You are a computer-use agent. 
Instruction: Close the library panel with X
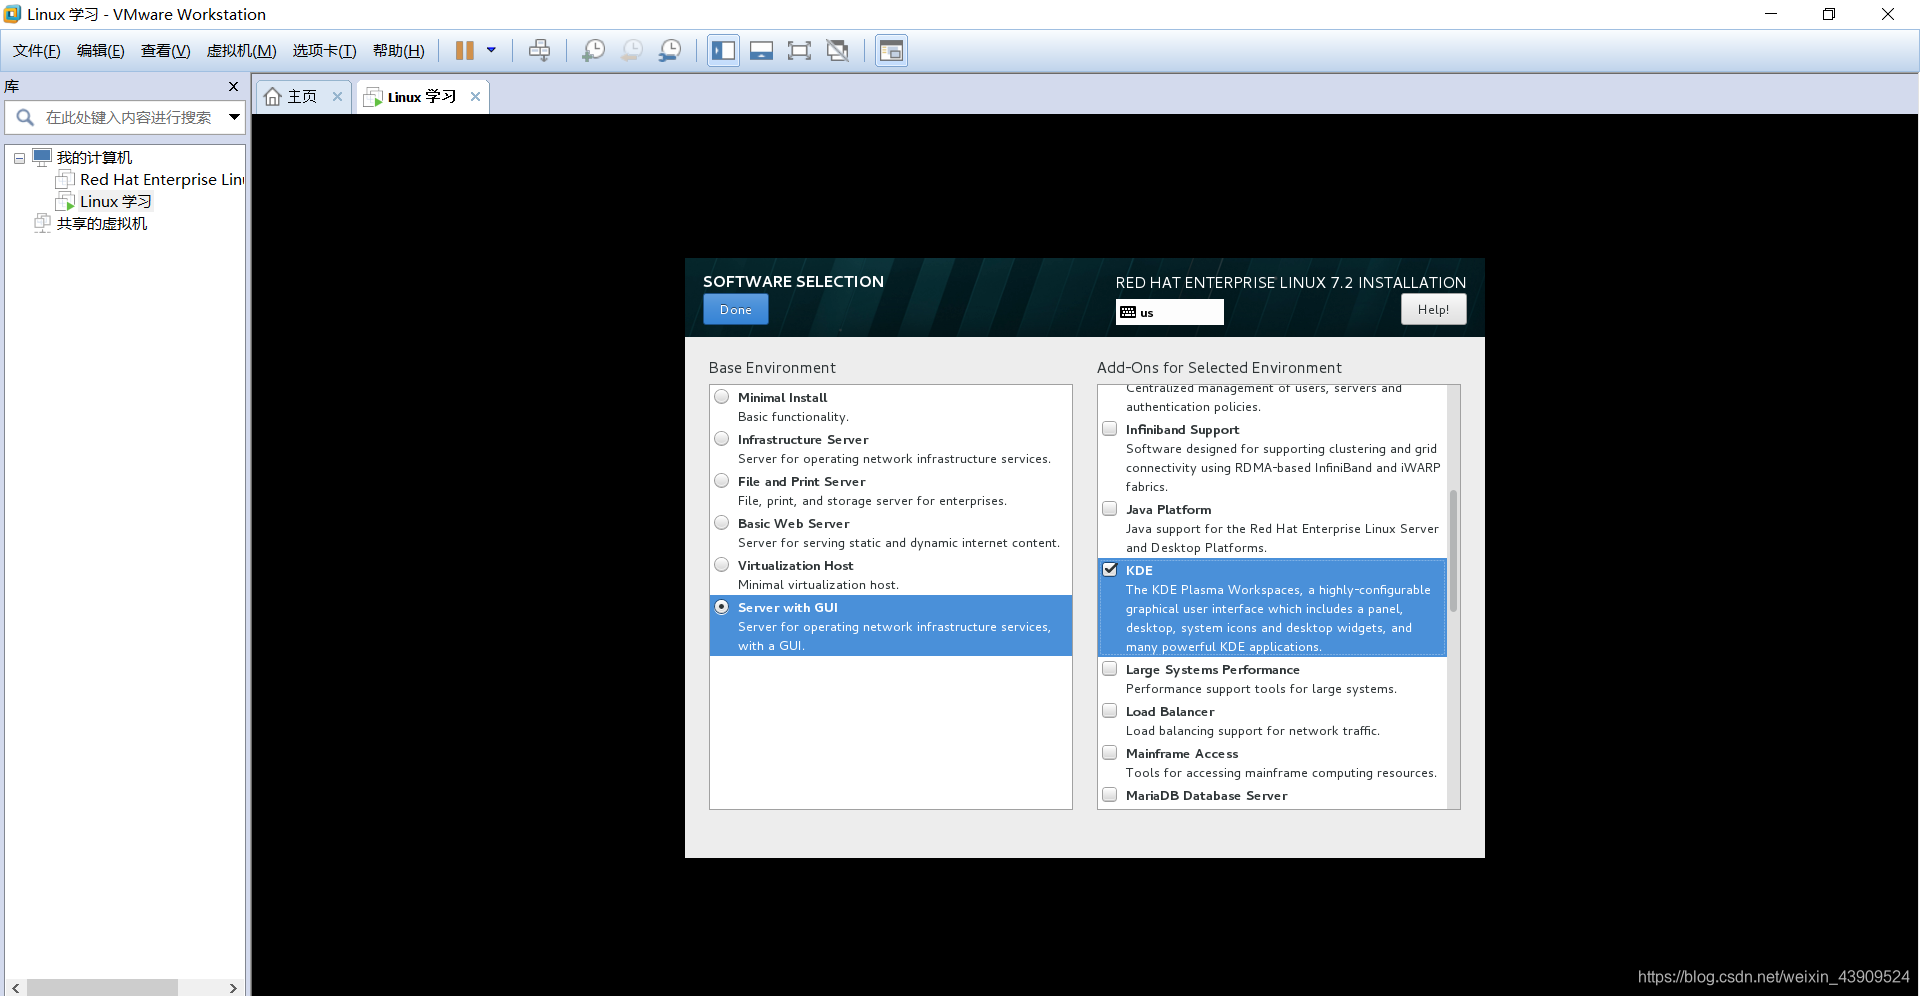[x=233, y=86]
